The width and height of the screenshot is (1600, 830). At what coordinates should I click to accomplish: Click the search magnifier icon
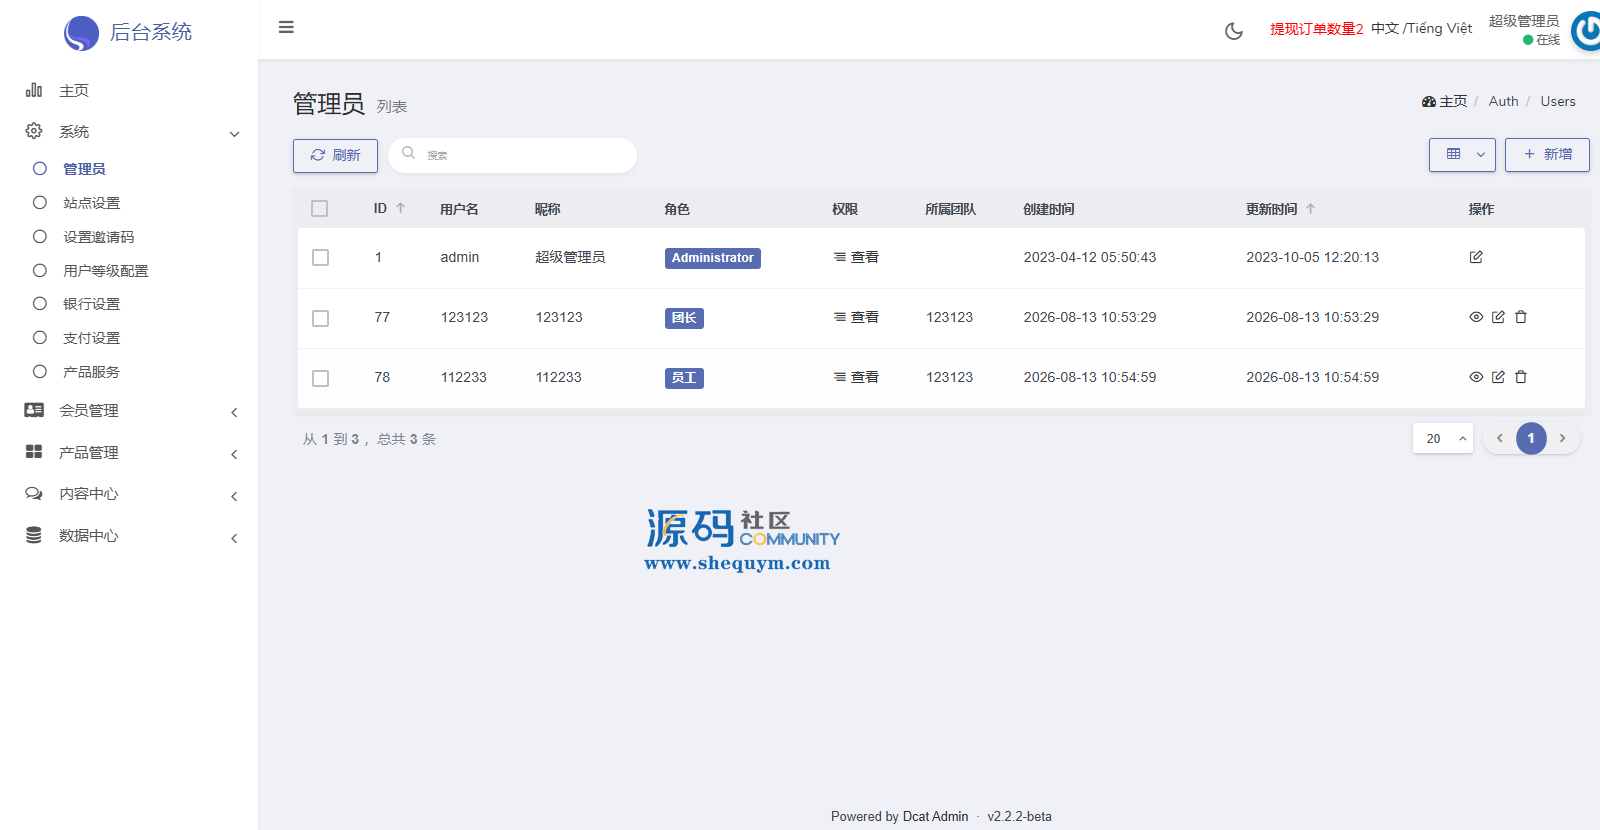408,153
